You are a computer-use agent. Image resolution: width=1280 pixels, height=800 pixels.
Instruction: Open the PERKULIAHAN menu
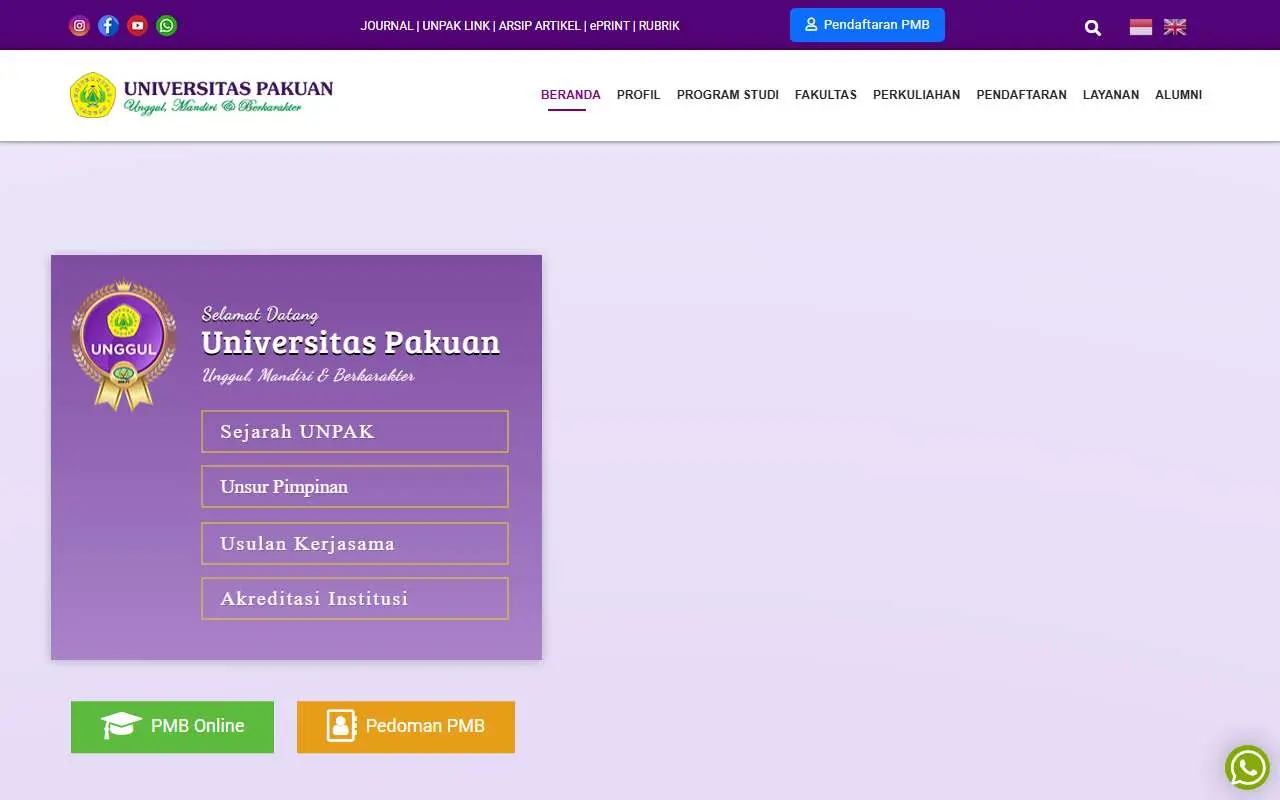916,95
